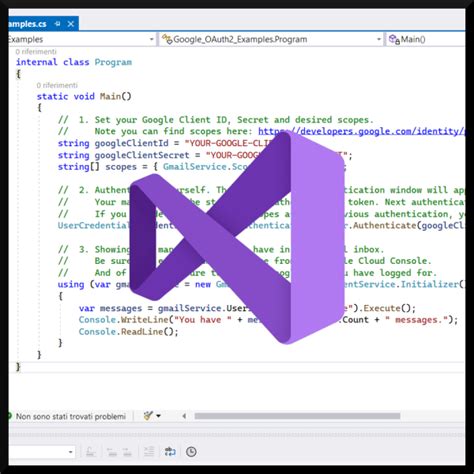The width and height of the screenshot is (474, 474).
Task: Click the find message in code icon
Action: point(91,452)
